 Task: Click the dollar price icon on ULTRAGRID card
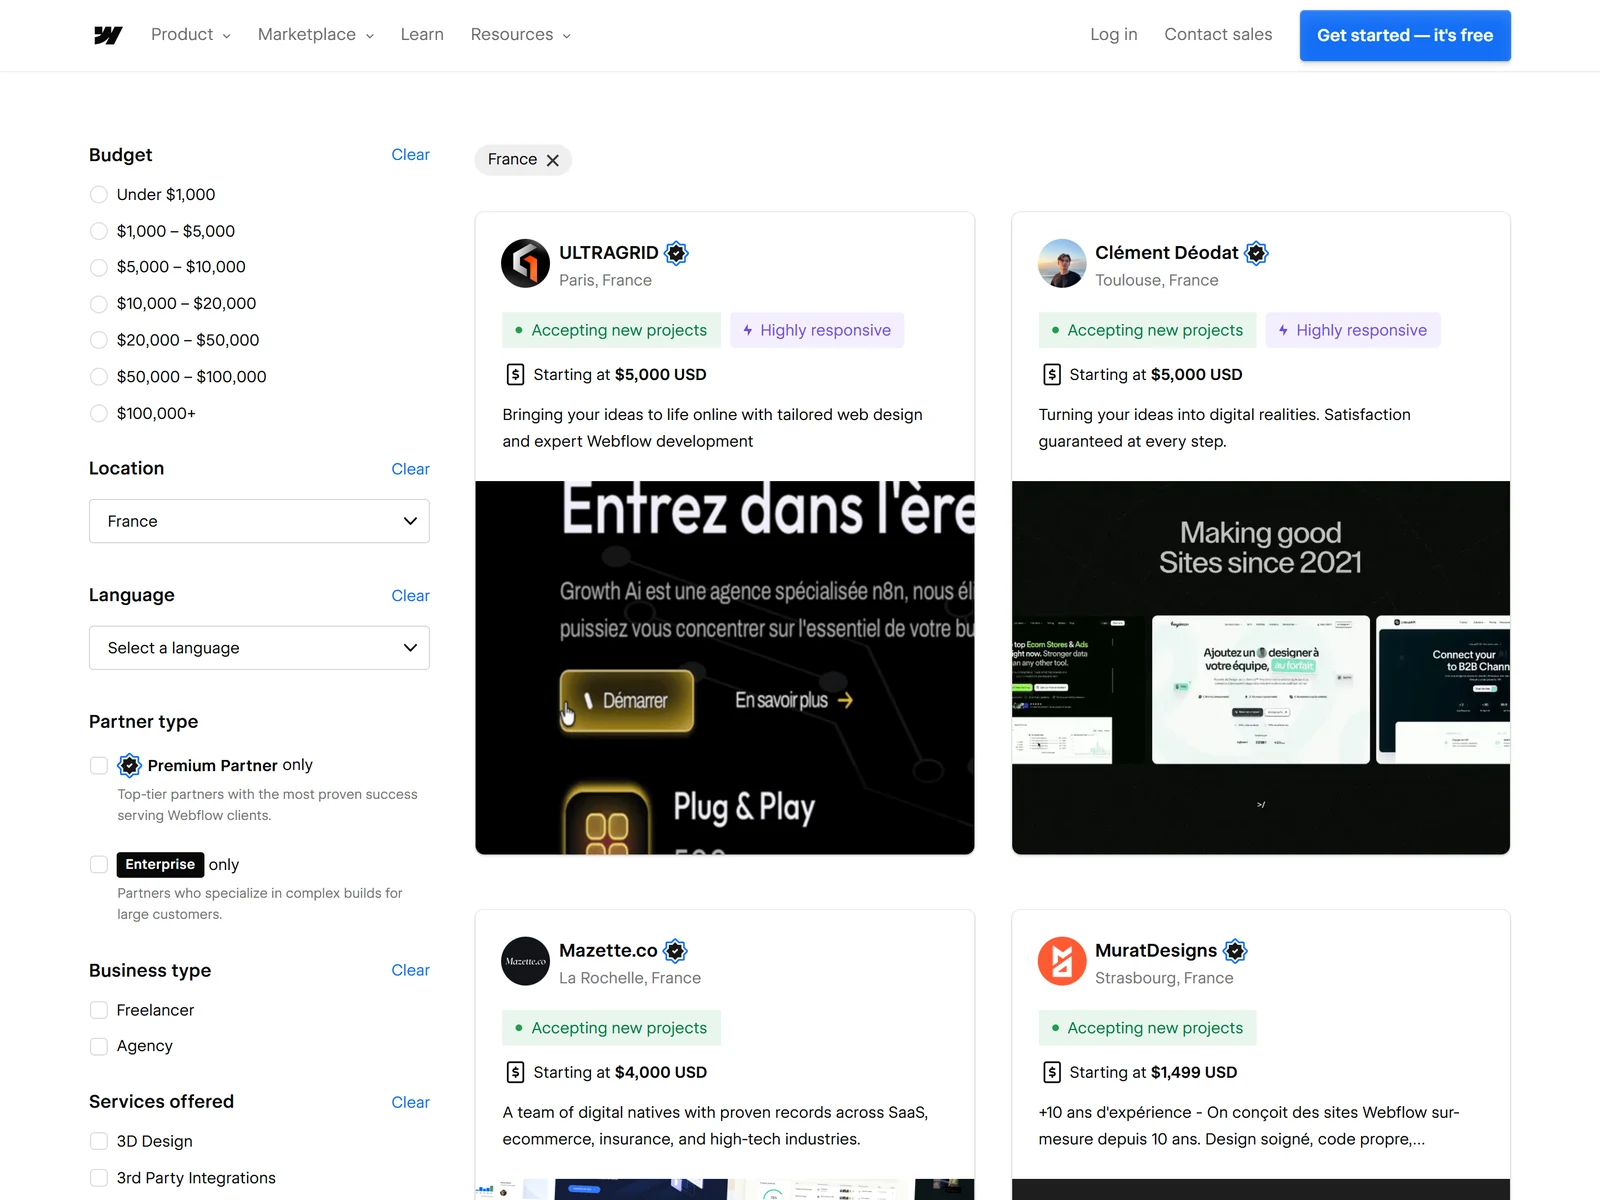515,375
